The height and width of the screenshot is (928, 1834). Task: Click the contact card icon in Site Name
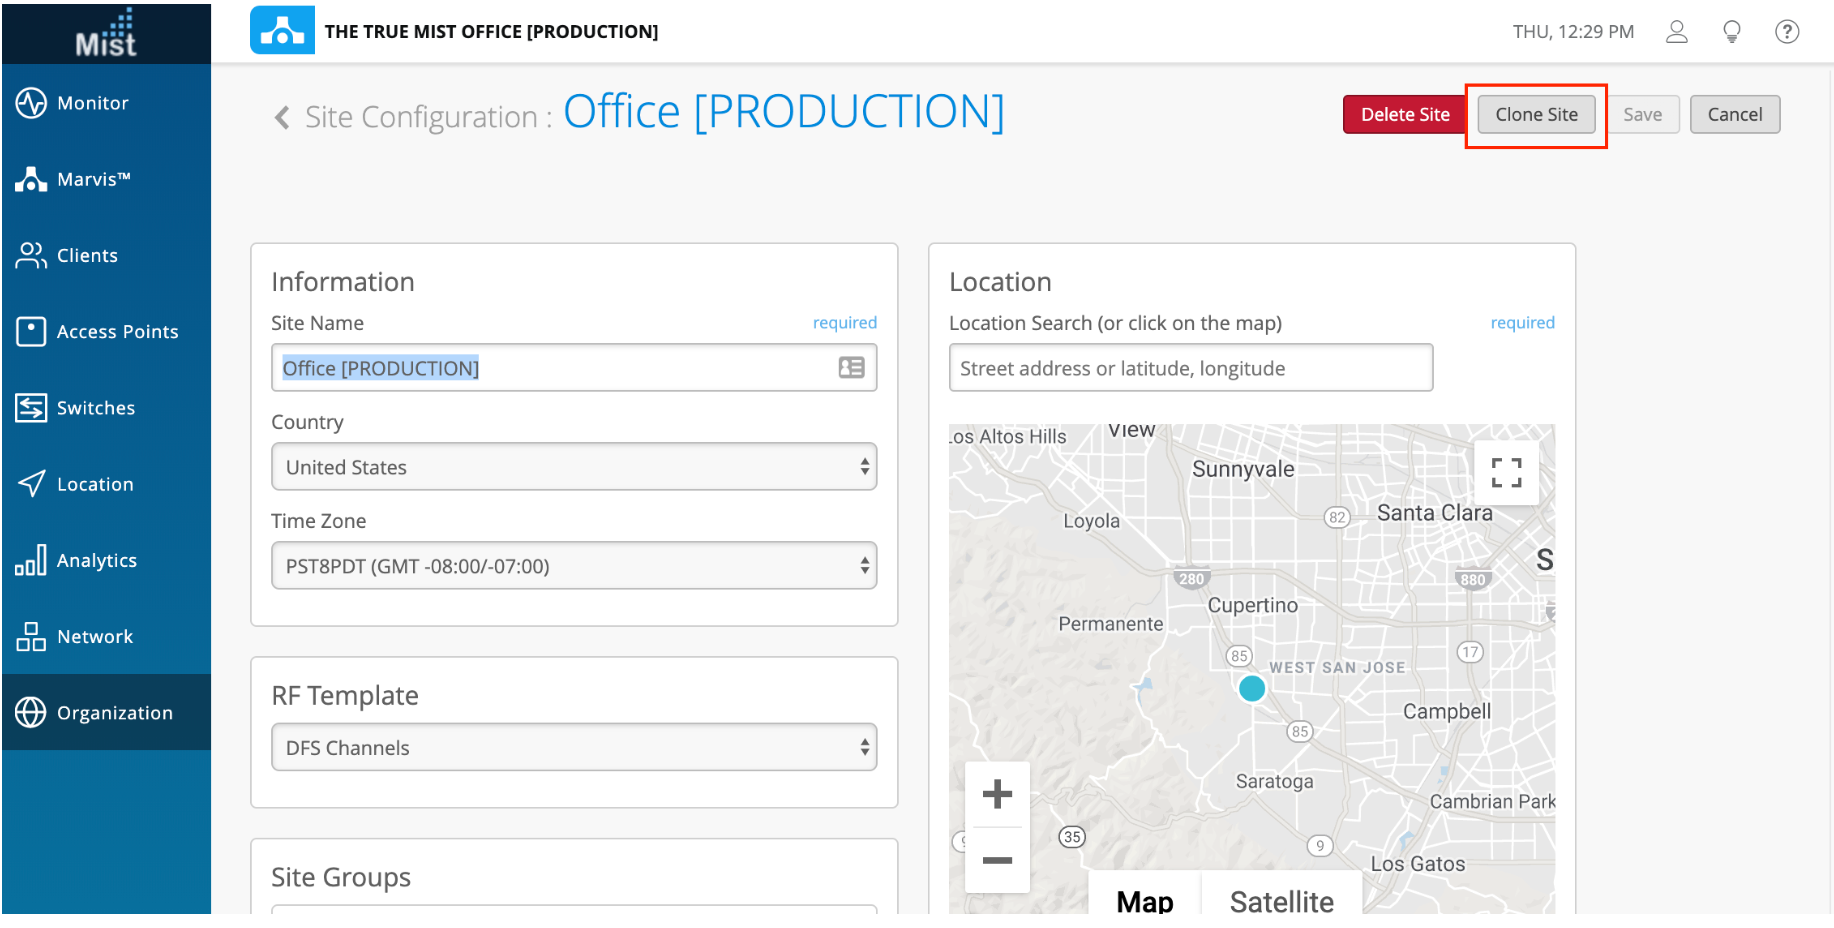851,368
